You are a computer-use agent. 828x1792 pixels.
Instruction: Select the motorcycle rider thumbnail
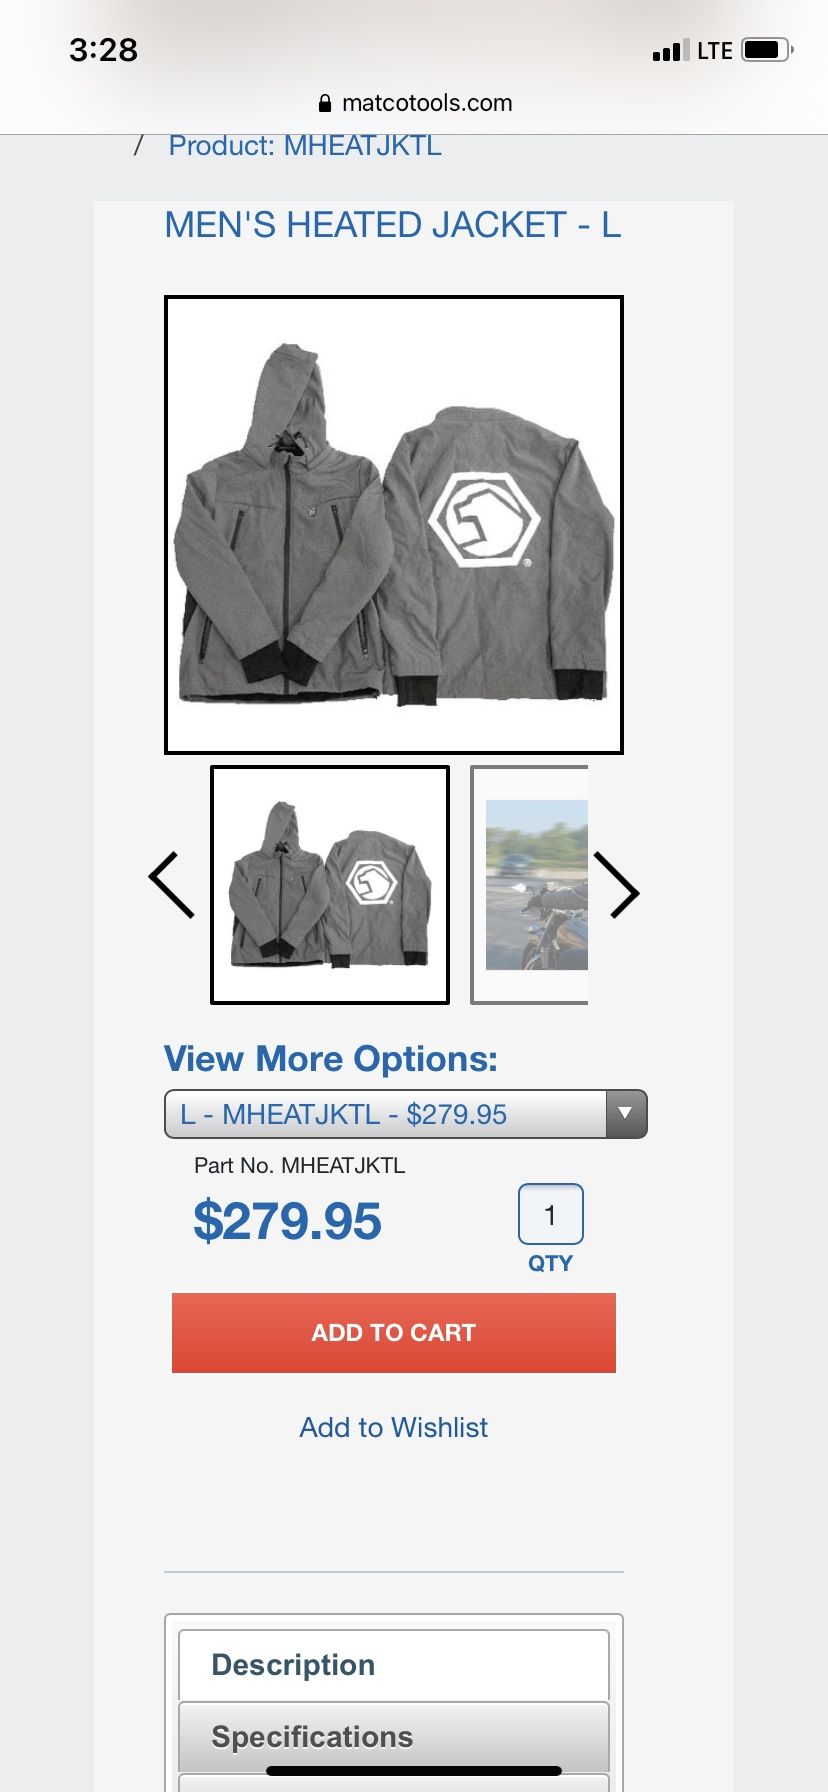(x=530, y=885)
